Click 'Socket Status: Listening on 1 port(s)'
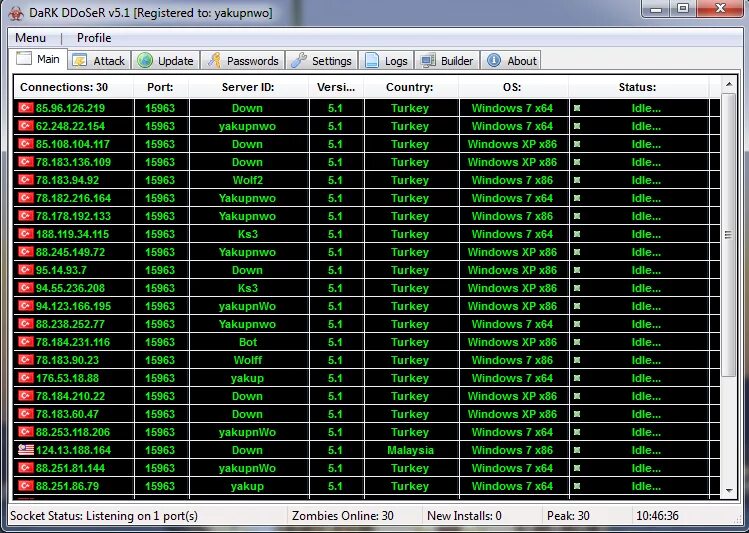Image resolution: width=749 pixels, height=533 pixels. click(x=104, y=516)
